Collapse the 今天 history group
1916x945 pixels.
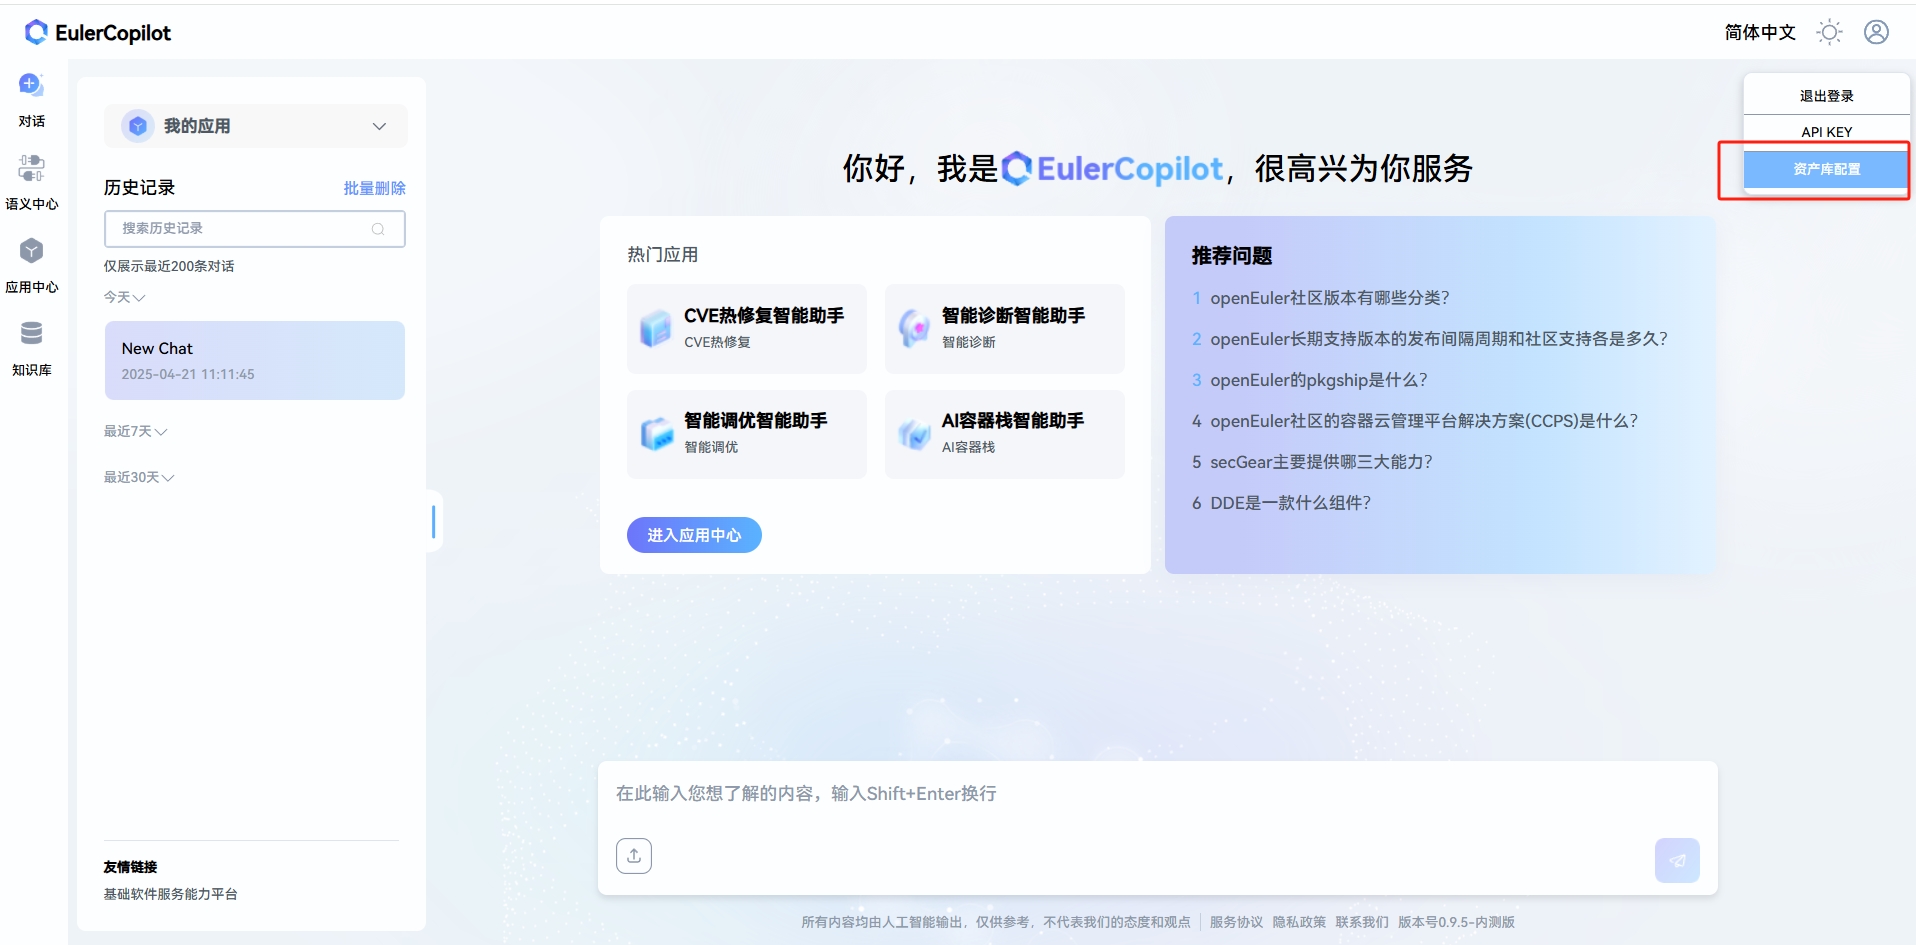[125, 297]
